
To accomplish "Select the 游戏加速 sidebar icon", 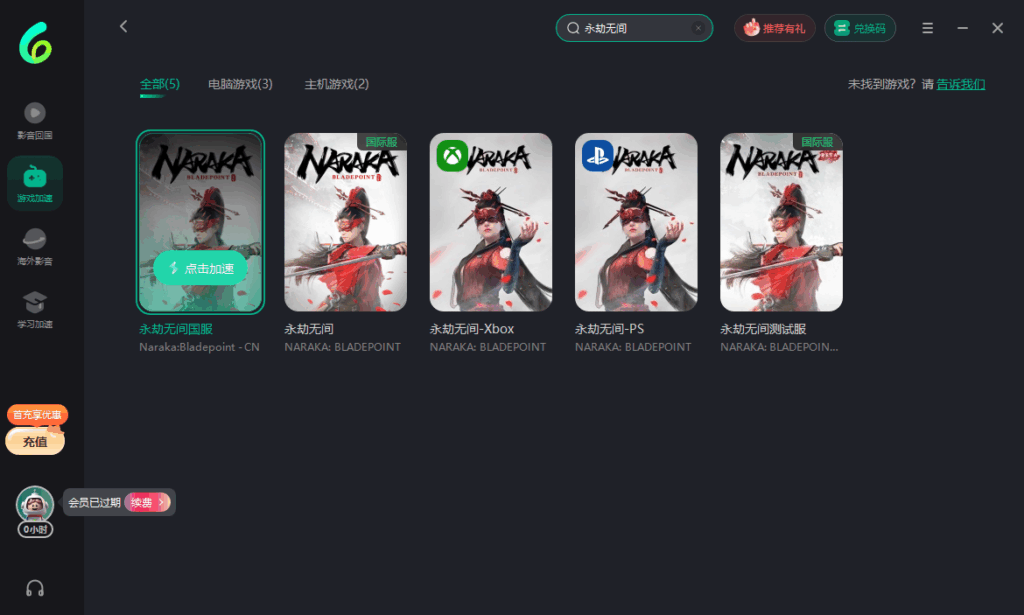I will click(x=34, y=183).
